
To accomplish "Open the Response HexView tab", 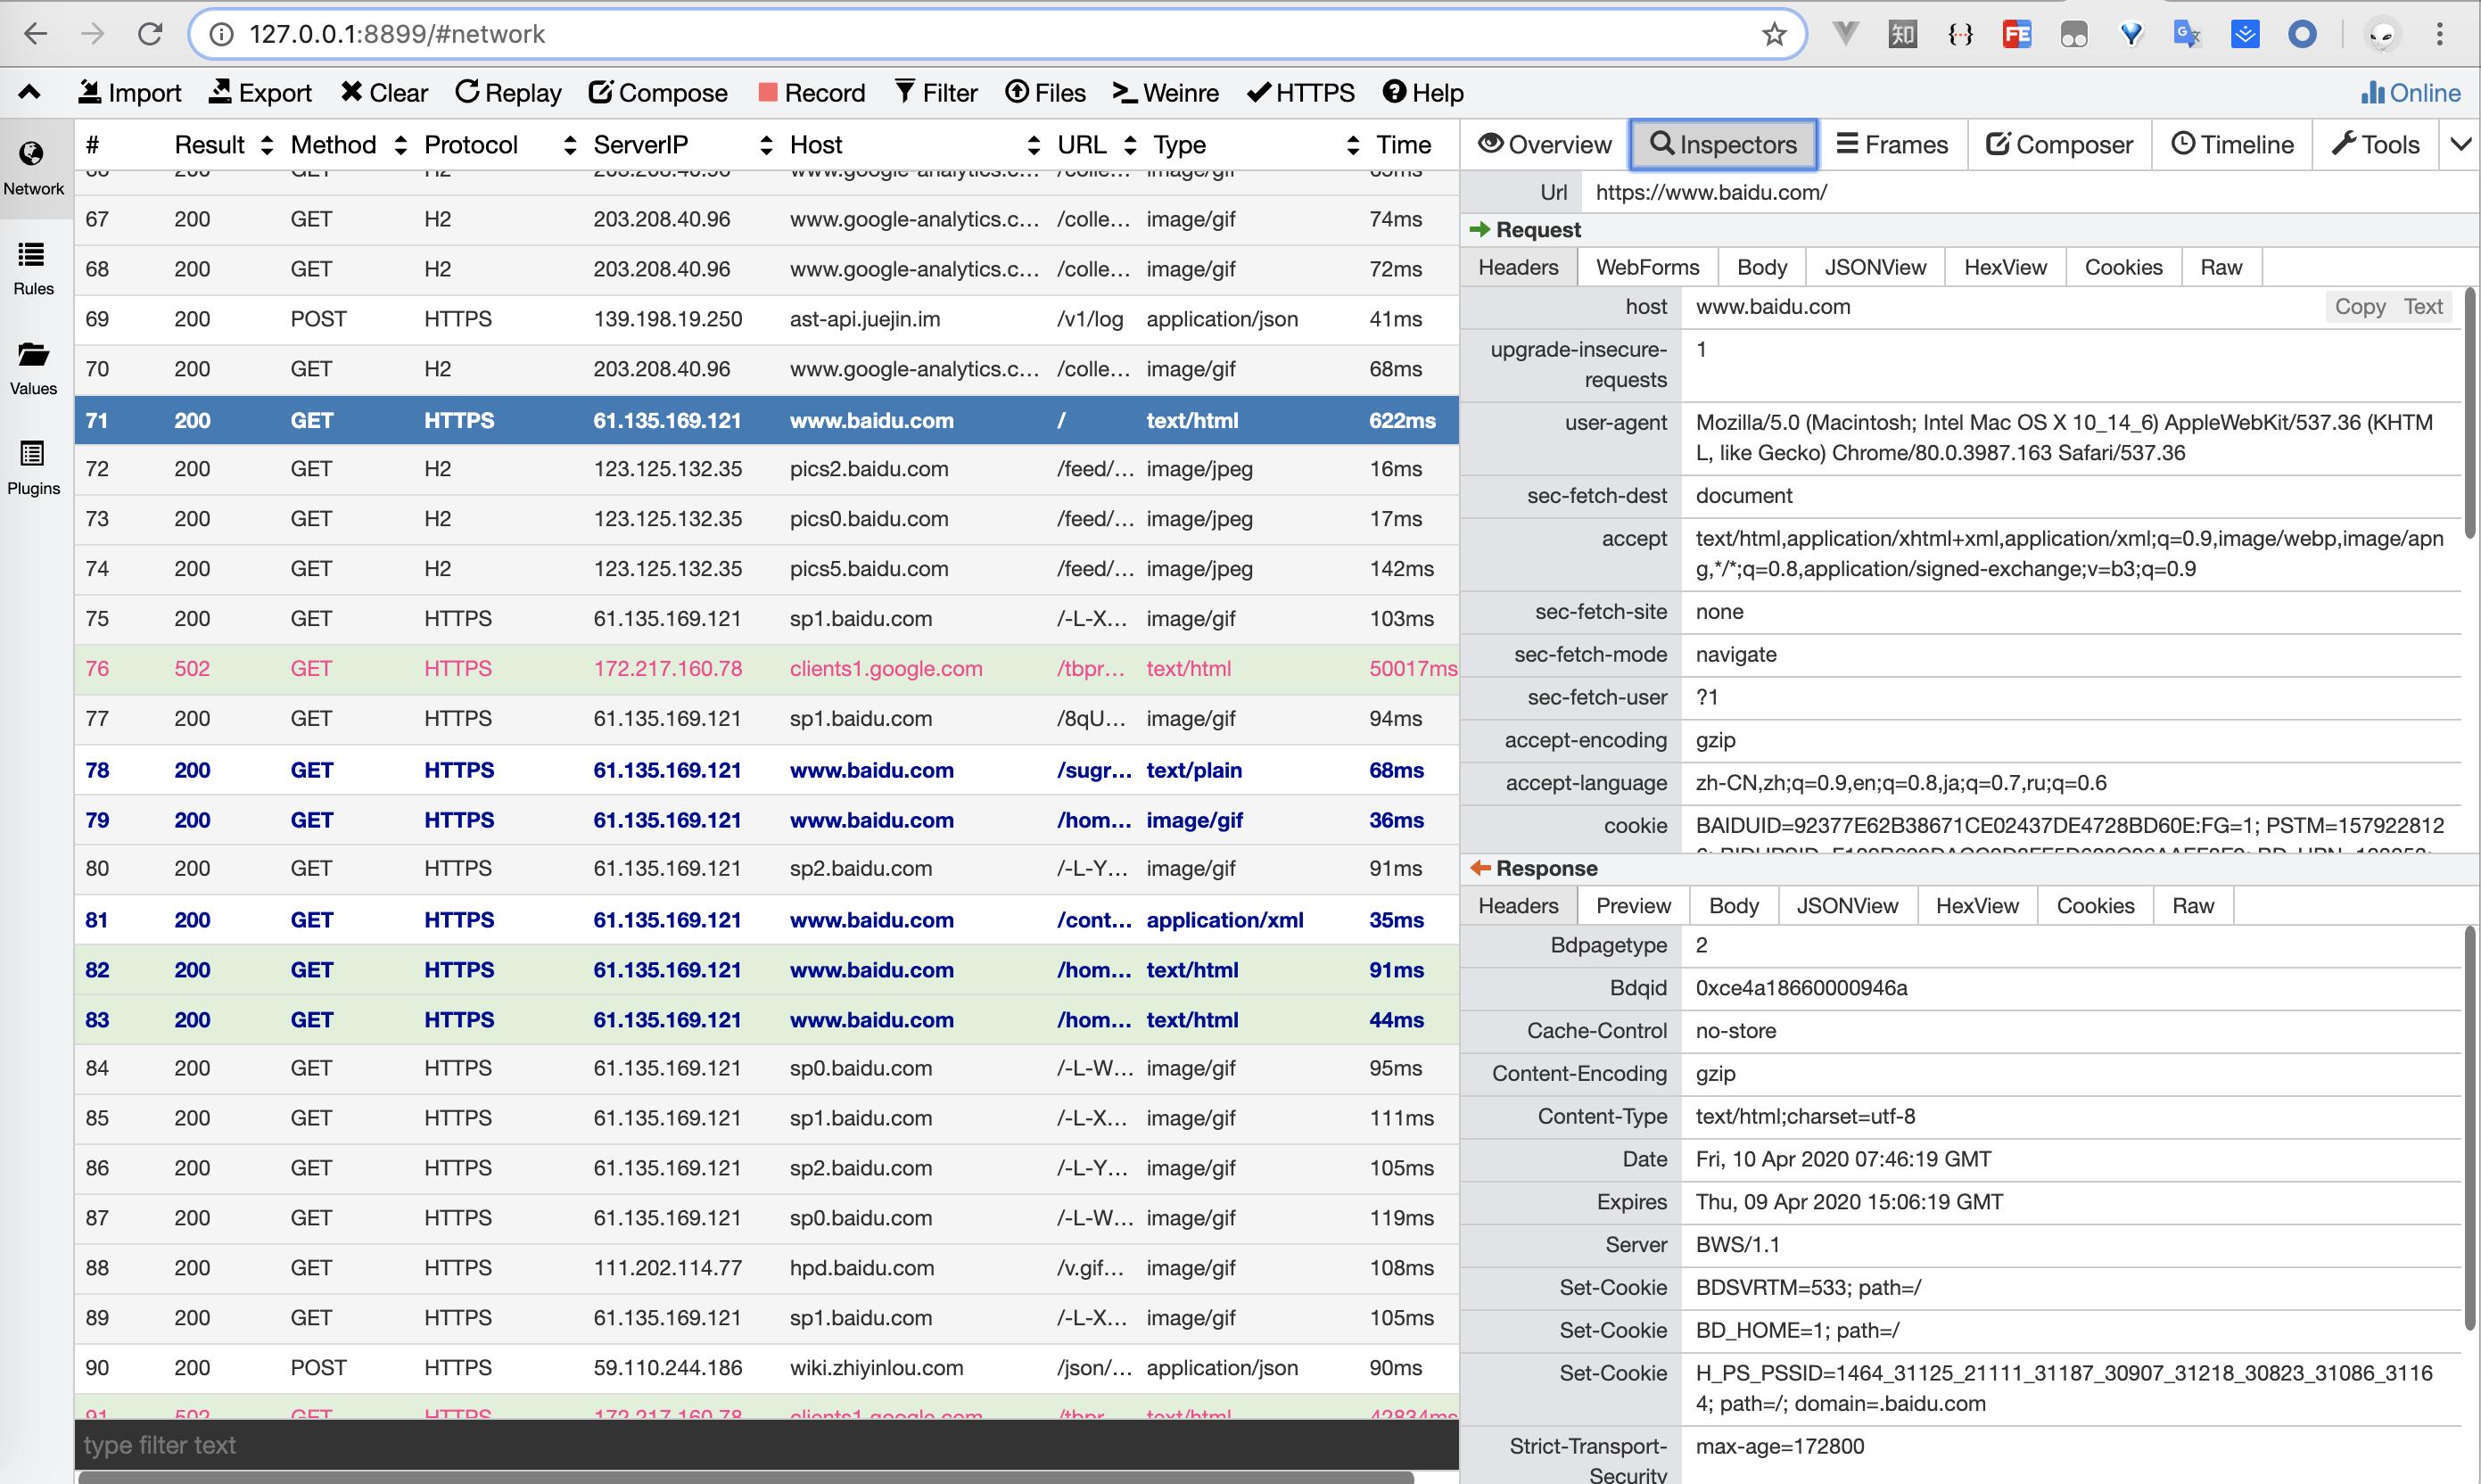I will pyautogui.click(x=1977, y=905).
